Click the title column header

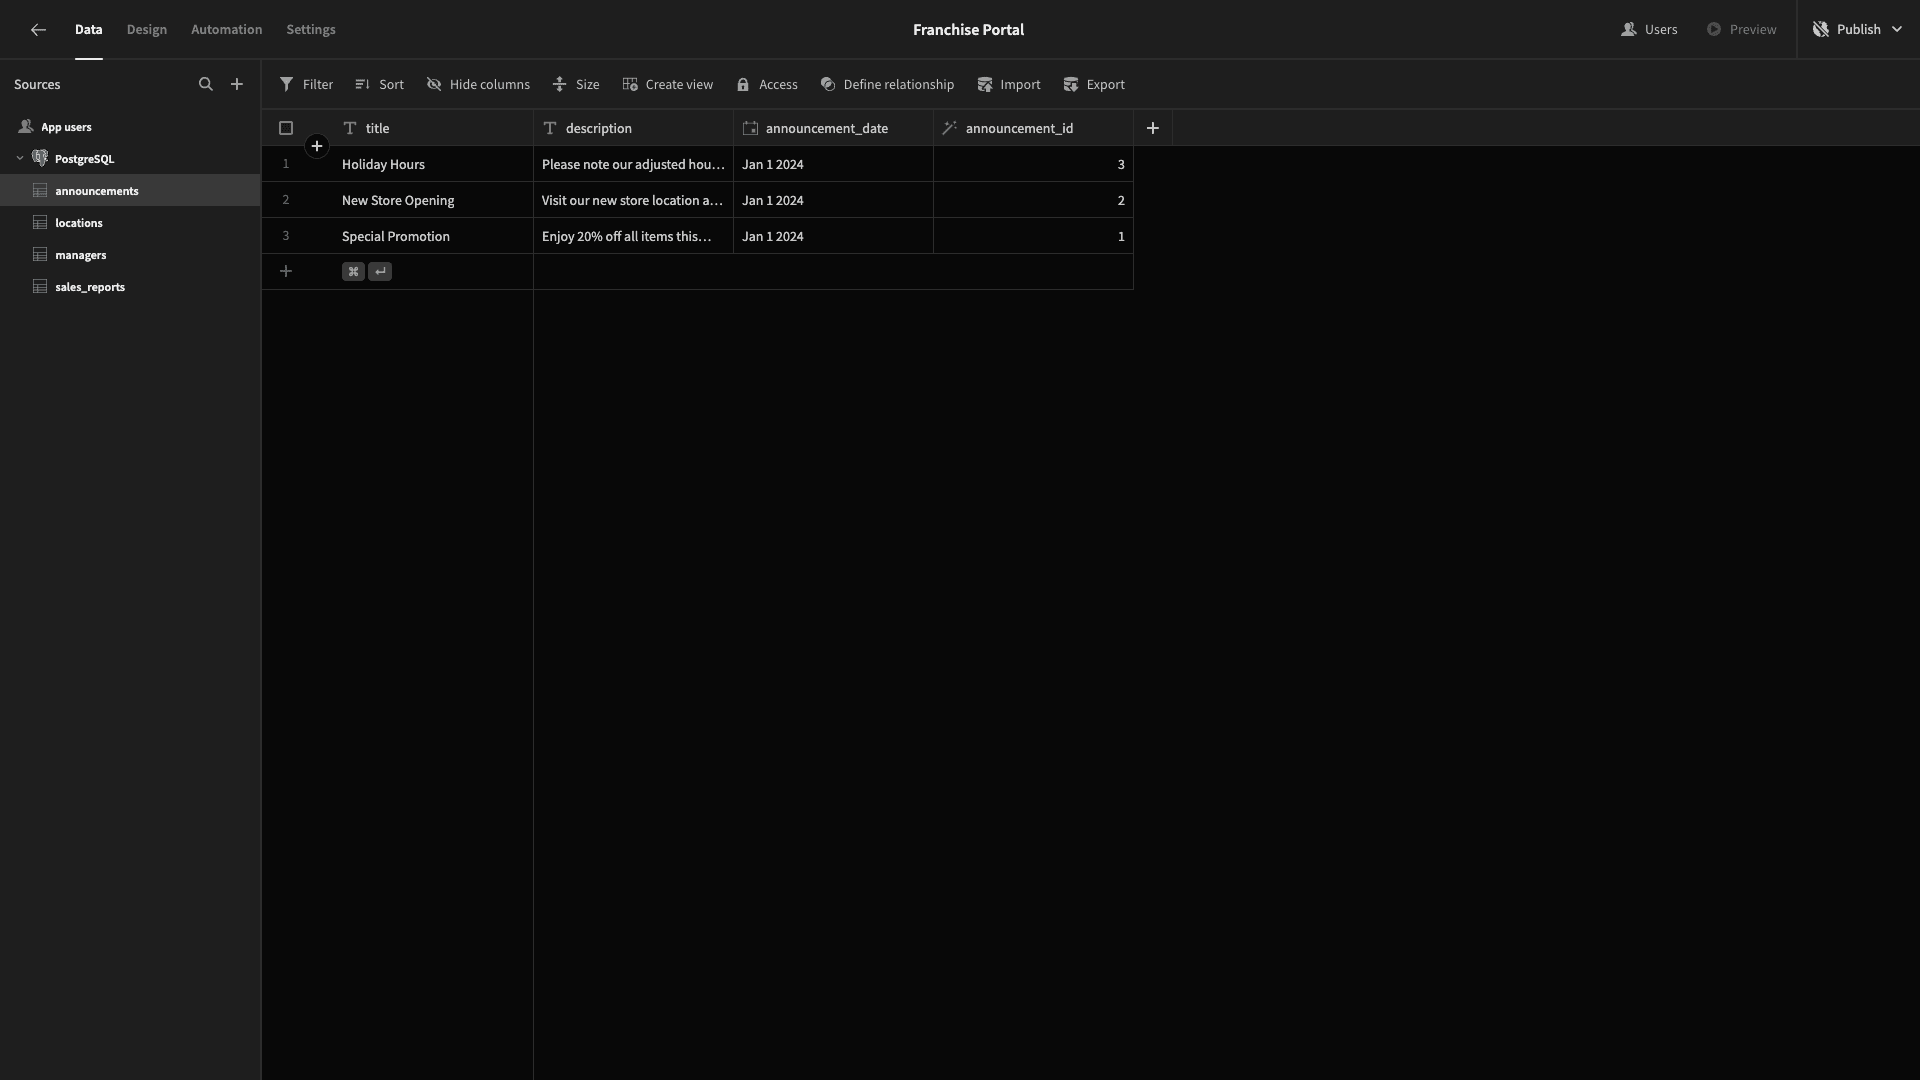(433, 128)
